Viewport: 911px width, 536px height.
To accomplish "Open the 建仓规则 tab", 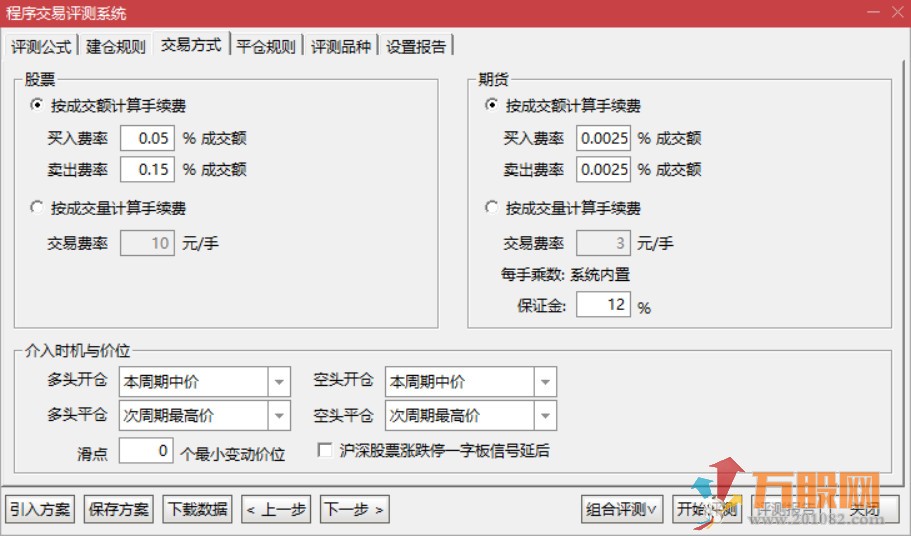I will pos(115,46).
